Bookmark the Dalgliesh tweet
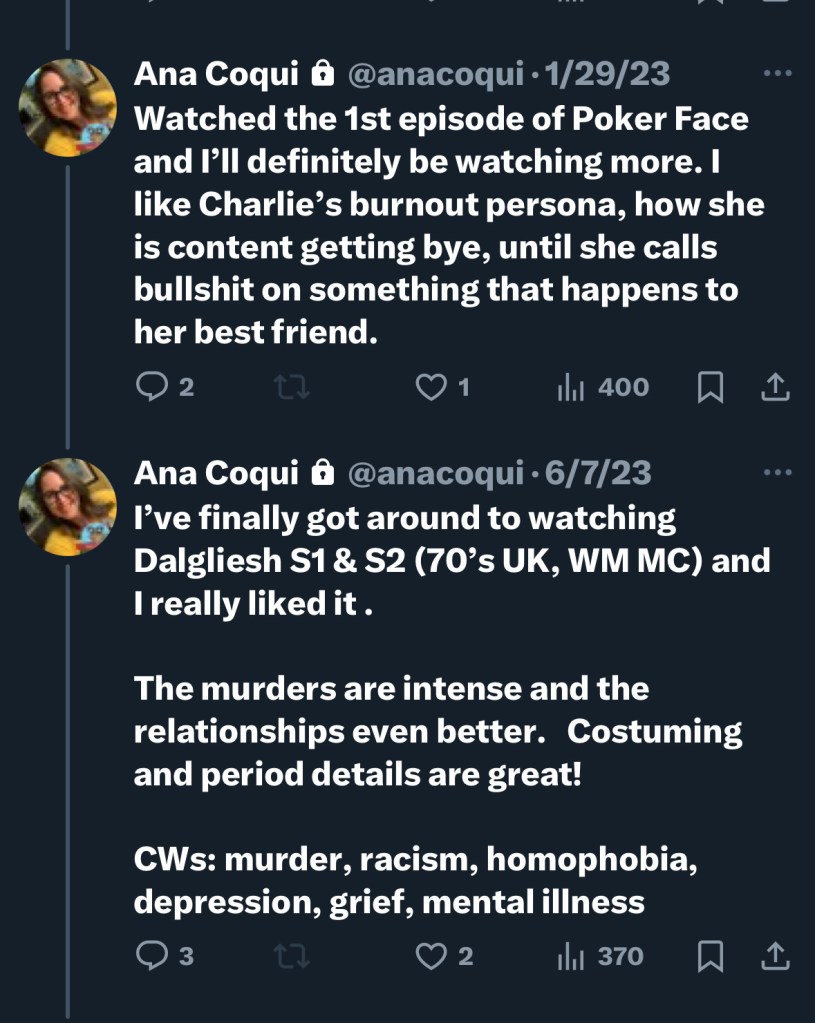Image resolution: width=815 pixels, height=1023 pixels. point(709,957)
